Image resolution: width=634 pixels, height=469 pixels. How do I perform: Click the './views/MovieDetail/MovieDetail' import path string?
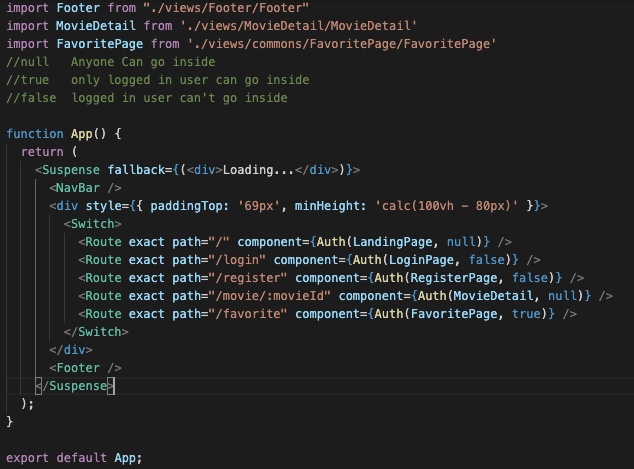298,26
